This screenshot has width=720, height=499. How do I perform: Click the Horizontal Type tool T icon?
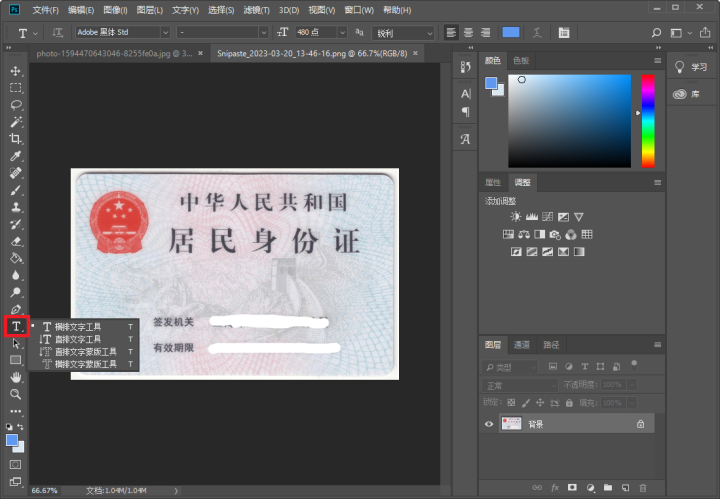pos(16,326)
